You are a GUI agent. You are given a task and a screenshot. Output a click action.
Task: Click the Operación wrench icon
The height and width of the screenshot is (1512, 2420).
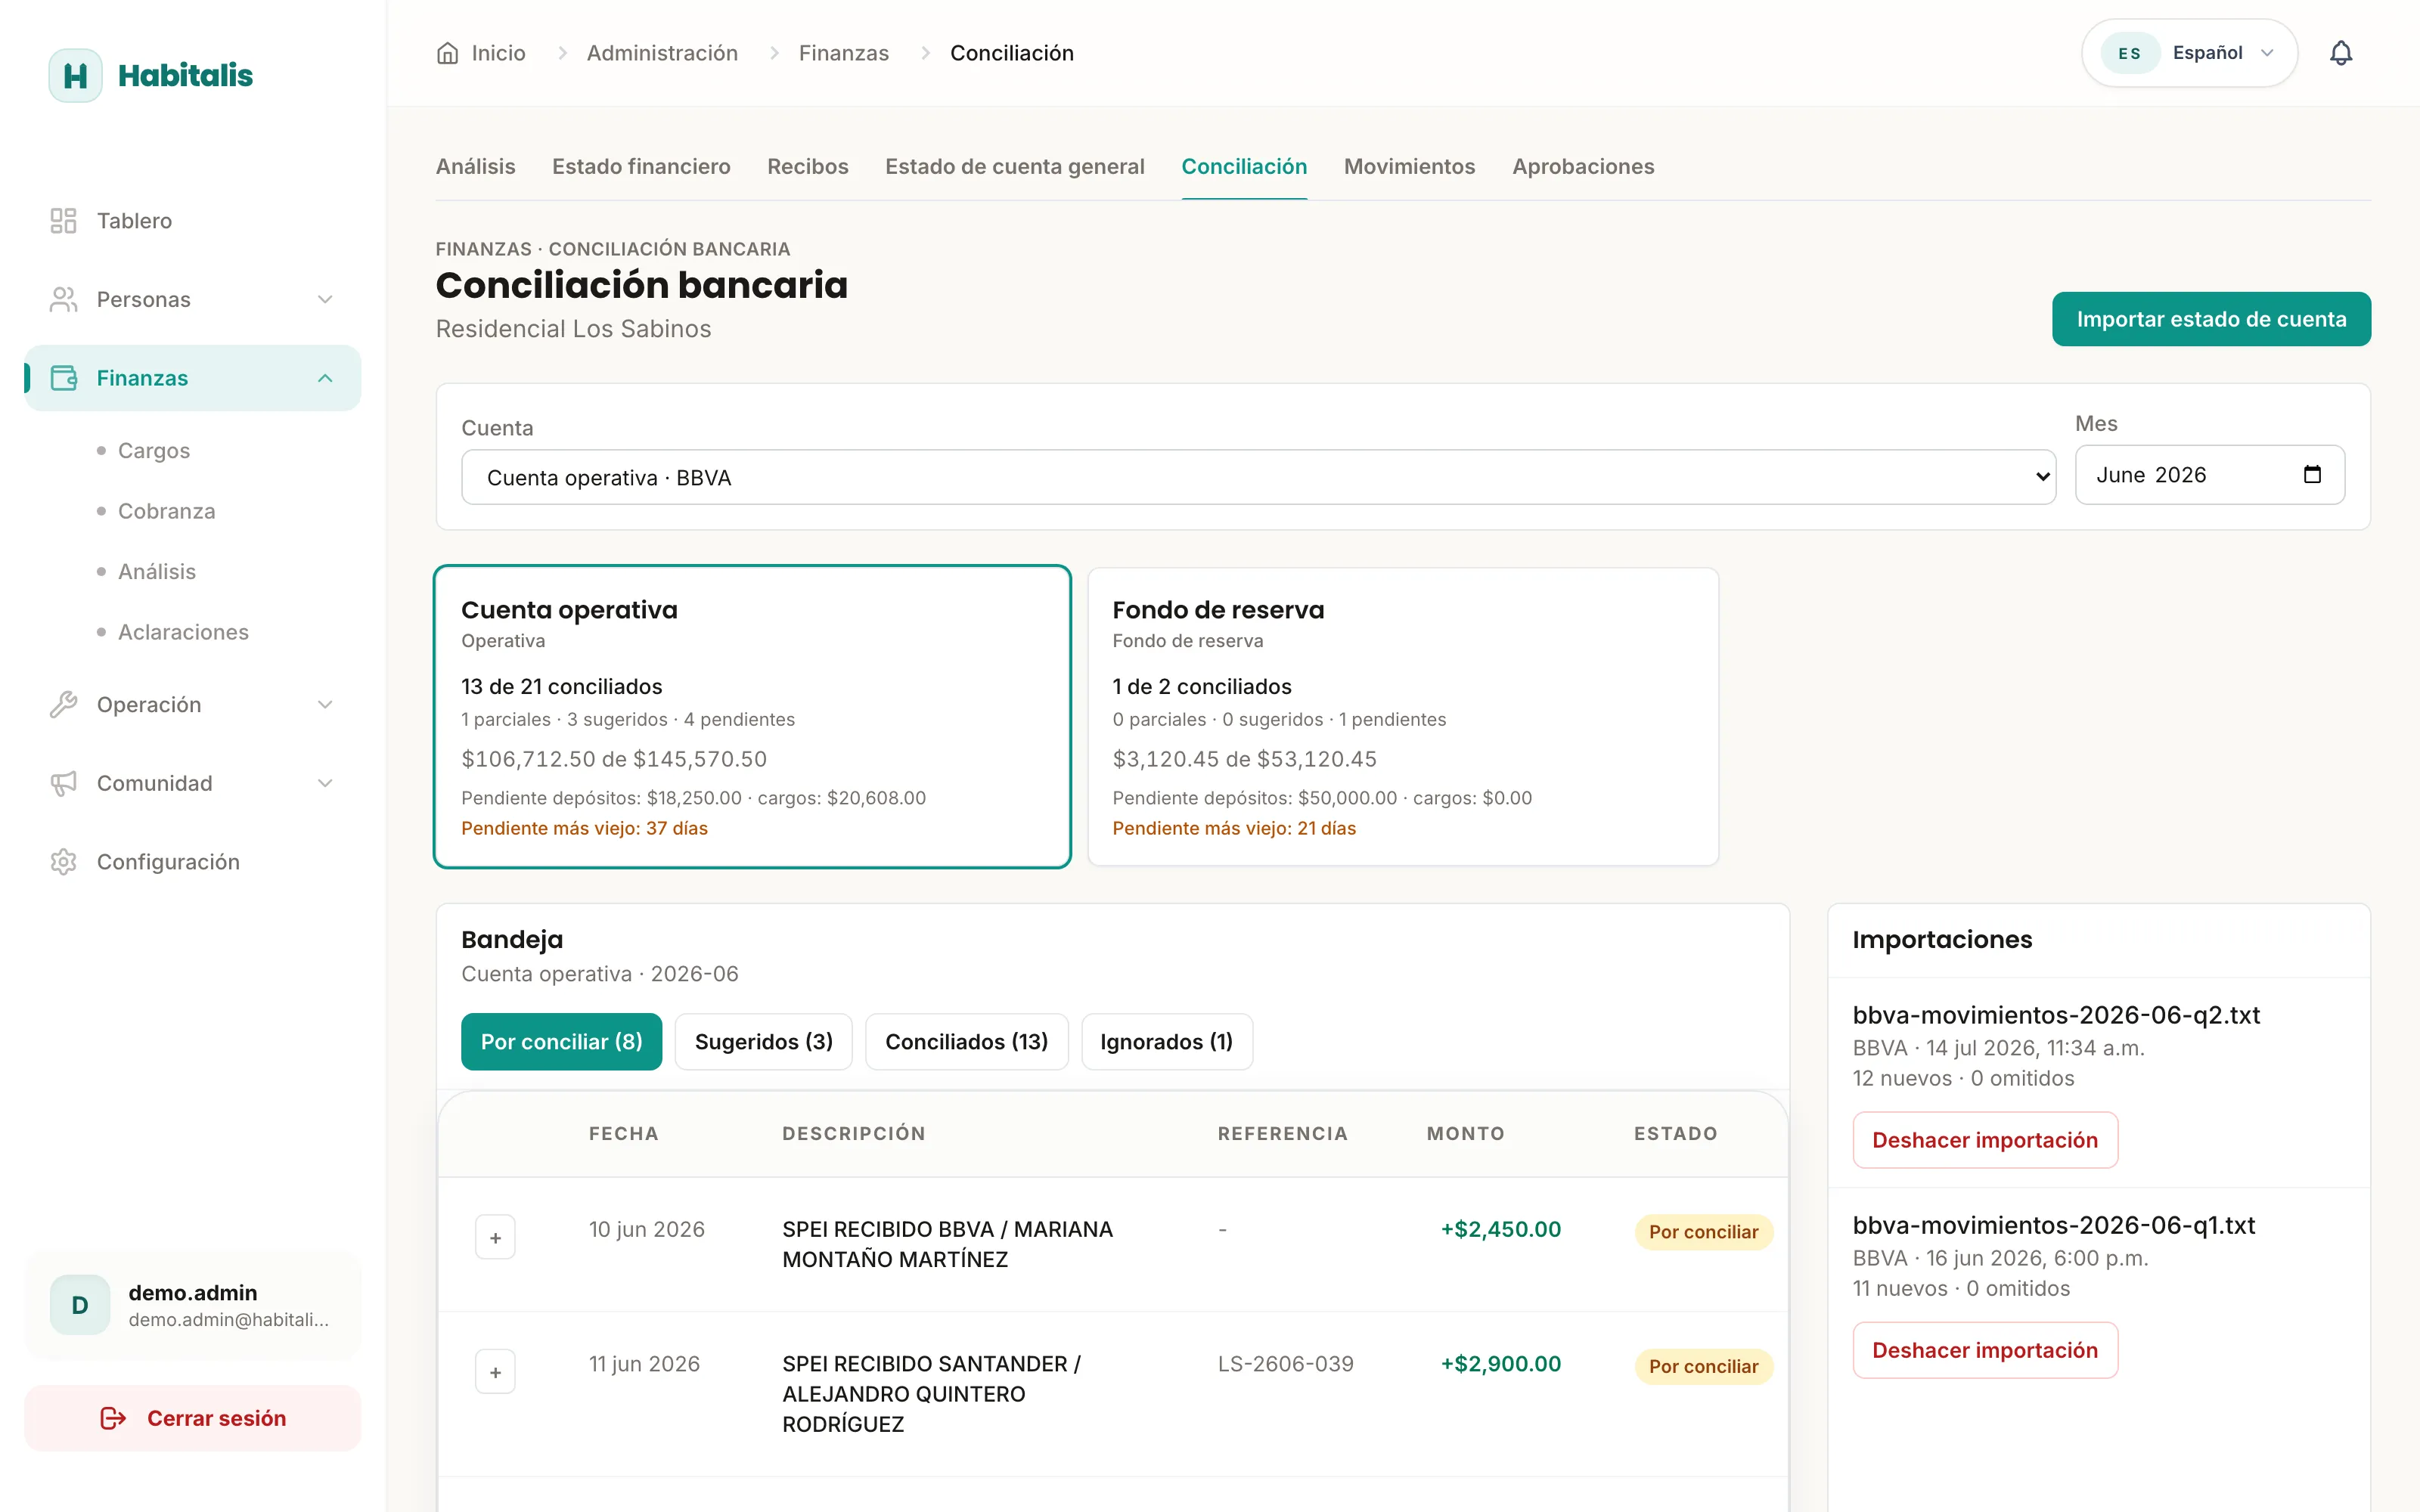[x=63, y=705]
